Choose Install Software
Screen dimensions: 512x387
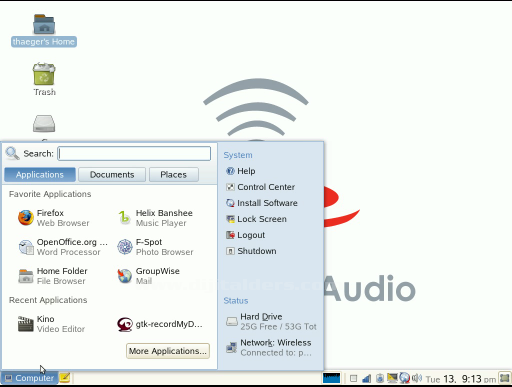coord(262,203)
